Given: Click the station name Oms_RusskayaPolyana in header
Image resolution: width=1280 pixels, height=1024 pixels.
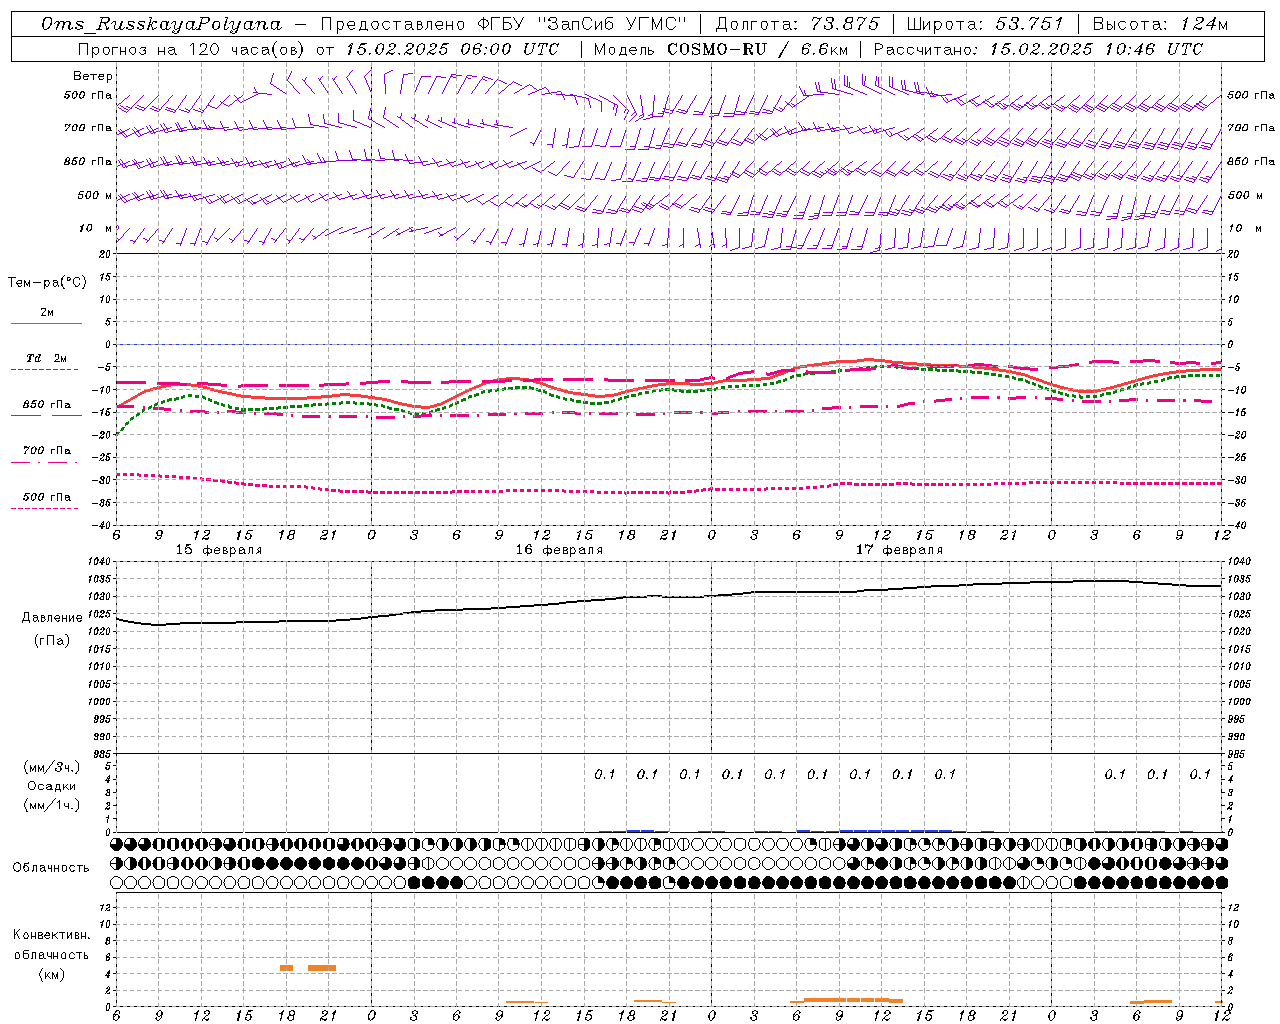Looking at the screenshot, I should [162, 24].
